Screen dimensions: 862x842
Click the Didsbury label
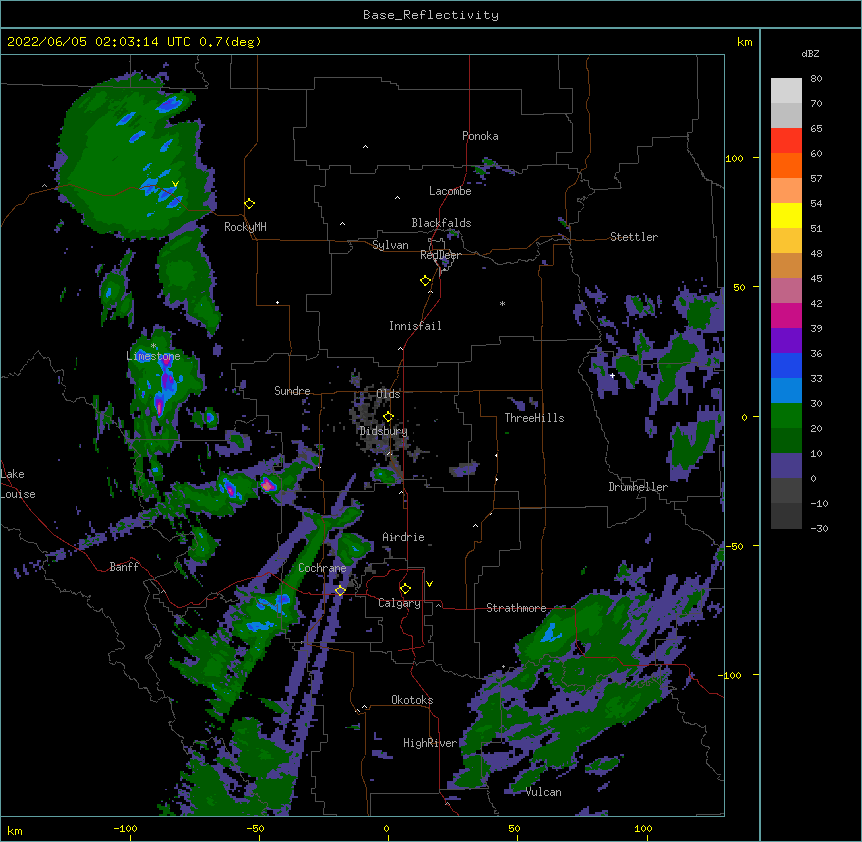tap(383, 431)
